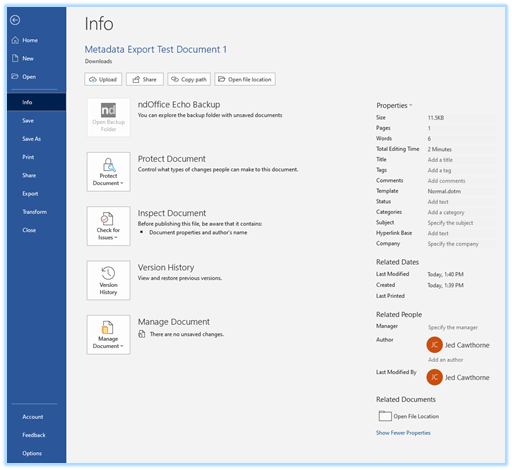Click the 11.5KB size value
Screen dimensions: 512x470
click(436, 118)
